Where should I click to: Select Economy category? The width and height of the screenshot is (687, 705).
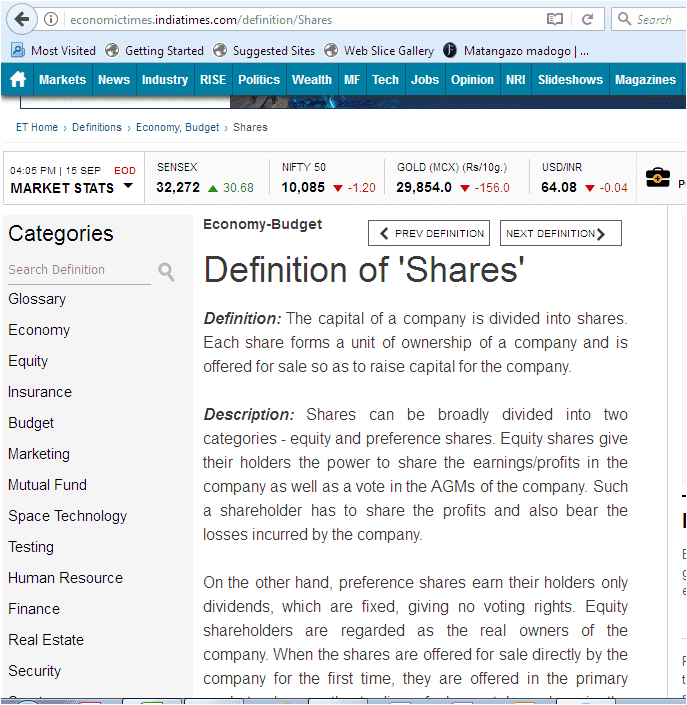tap(39, 330)
